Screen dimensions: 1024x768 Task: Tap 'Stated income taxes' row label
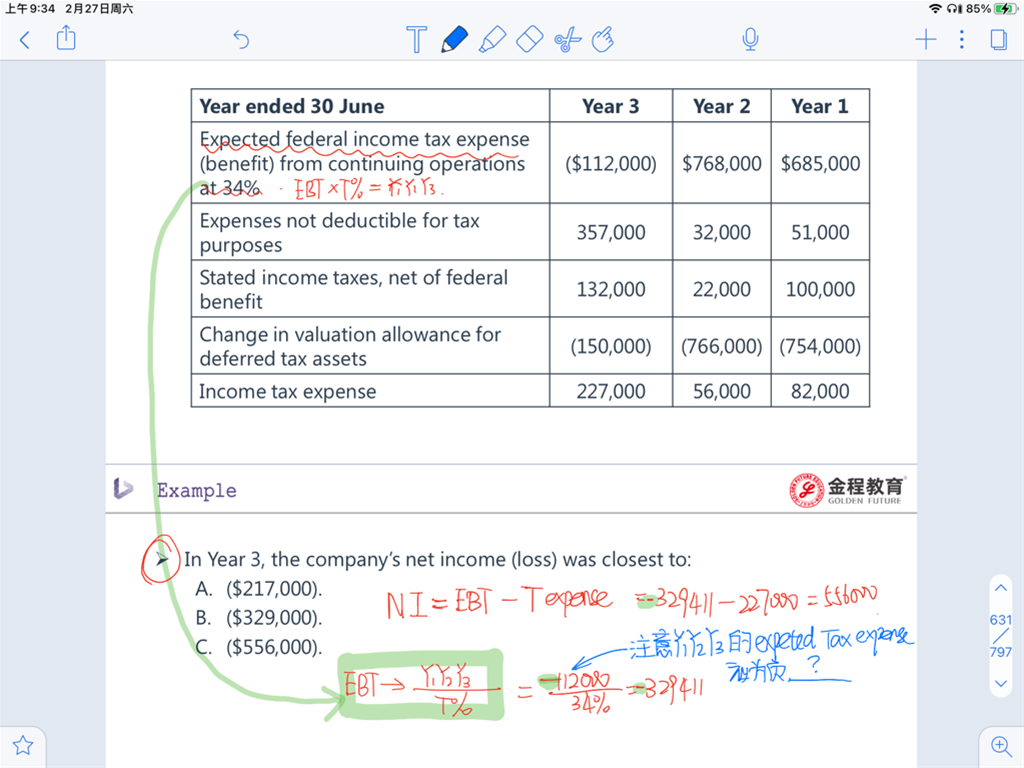click(x=353, y=289)
